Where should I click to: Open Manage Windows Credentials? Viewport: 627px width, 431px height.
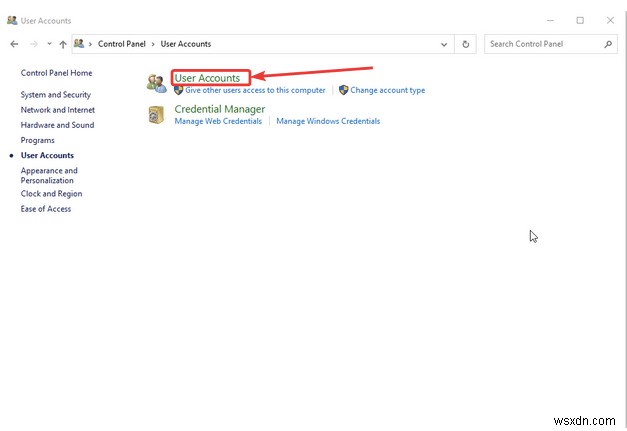(x=328, y=121)
